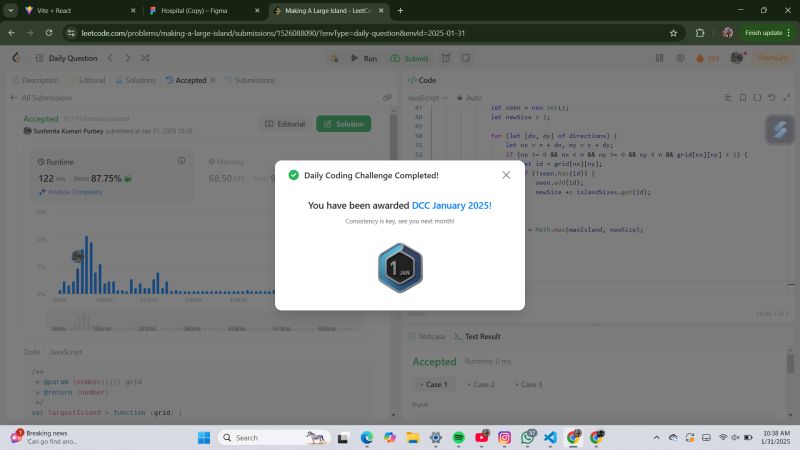Reset code to default icon
The width and height of the screenshot is (800, 450).
[772, 97]
